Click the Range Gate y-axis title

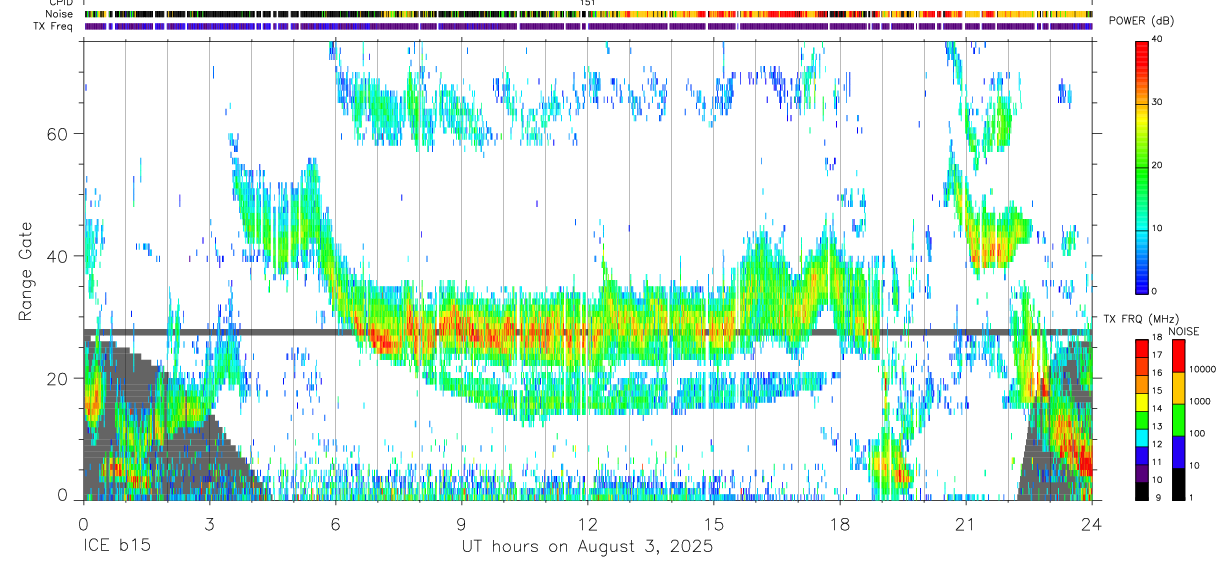26,271
